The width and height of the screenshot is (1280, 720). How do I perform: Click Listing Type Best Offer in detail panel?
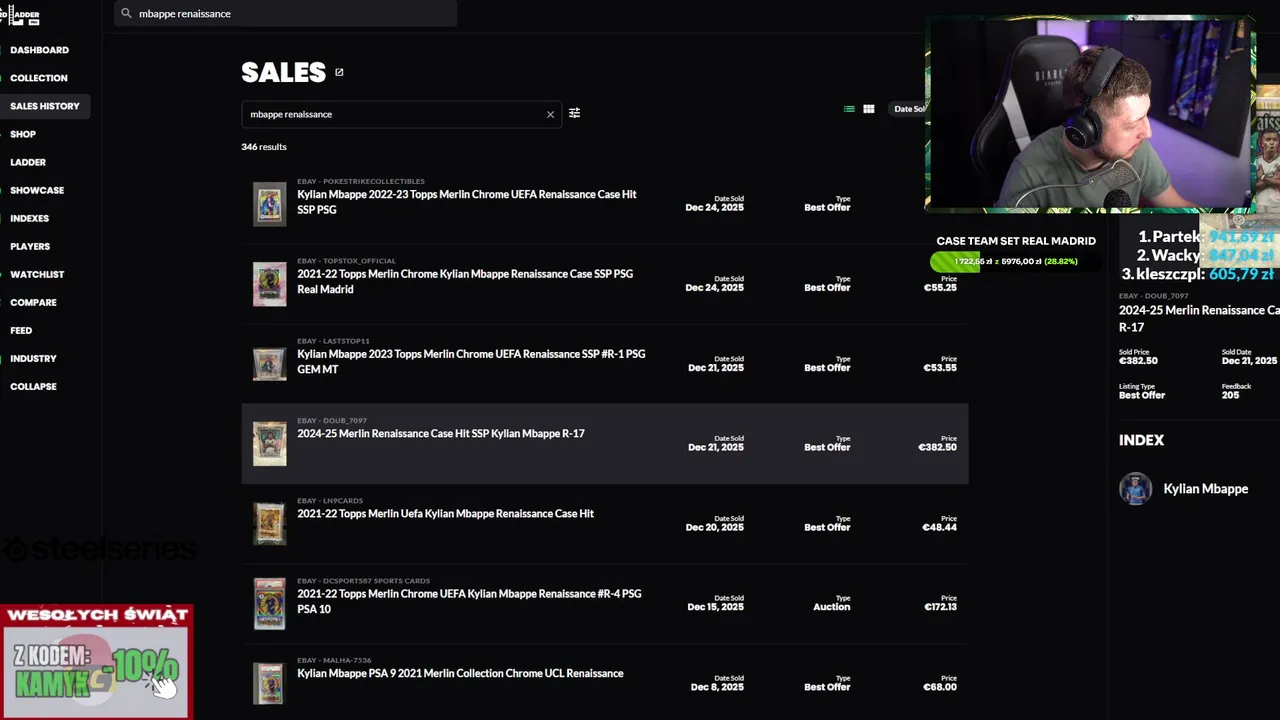(x=1142, y=395)
